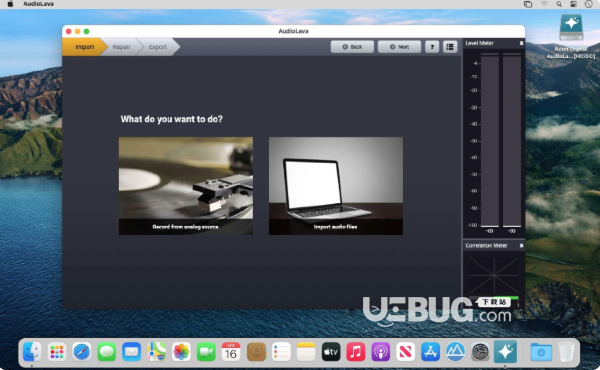
Task: Open Downloads folder in the Dock
Action: [x=541, y=352]
